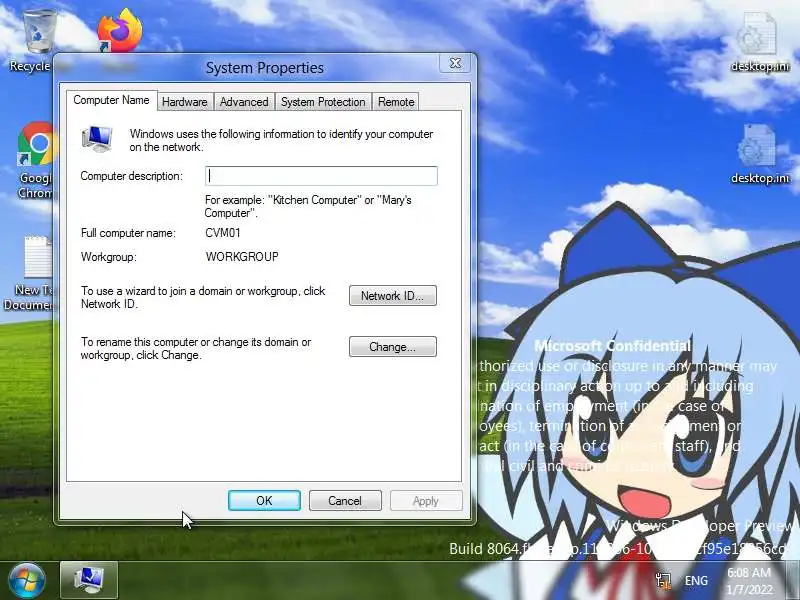The width and height of the screenshot is (800, 600).
Task: Launch Firefox from the desktop shortcut
Action: tap(120, 32)
